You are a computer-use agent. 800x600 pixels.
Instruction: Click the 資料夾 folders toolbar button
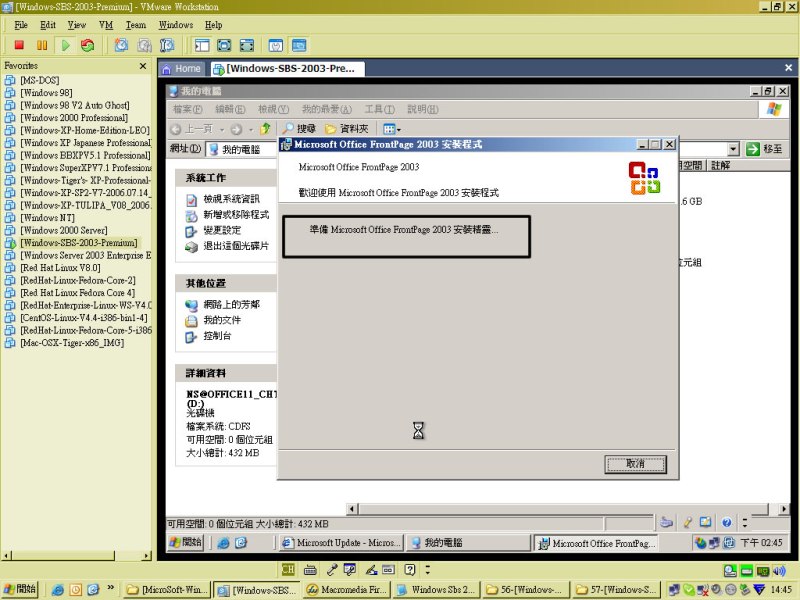coord(347,129)
